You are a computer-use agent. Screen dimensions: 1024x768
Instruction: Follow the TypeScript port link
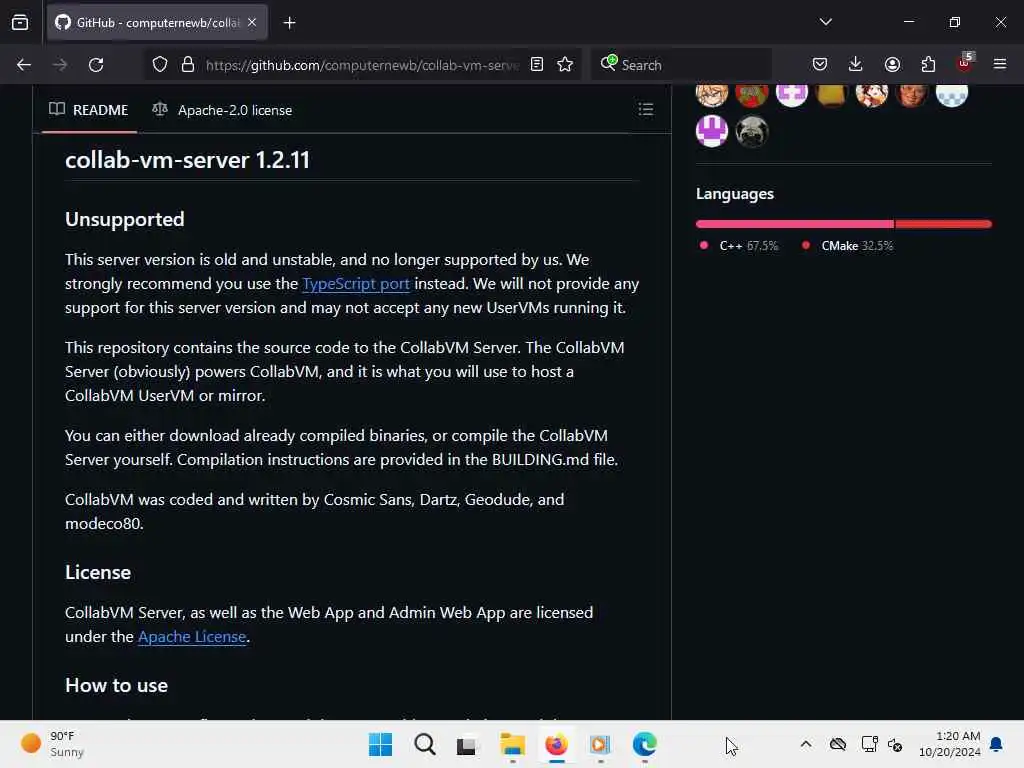[x=356, y=283]
